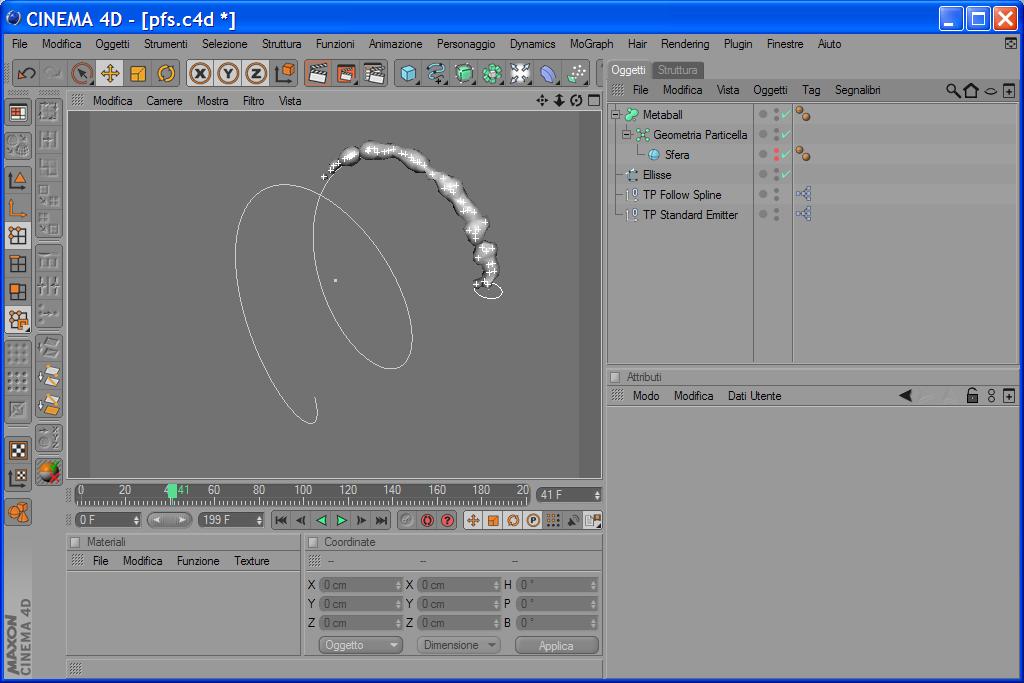Viewport: 1024px width, 683px height.
Task: Toggle Metaball enabled checkmark
Action: 786,114
